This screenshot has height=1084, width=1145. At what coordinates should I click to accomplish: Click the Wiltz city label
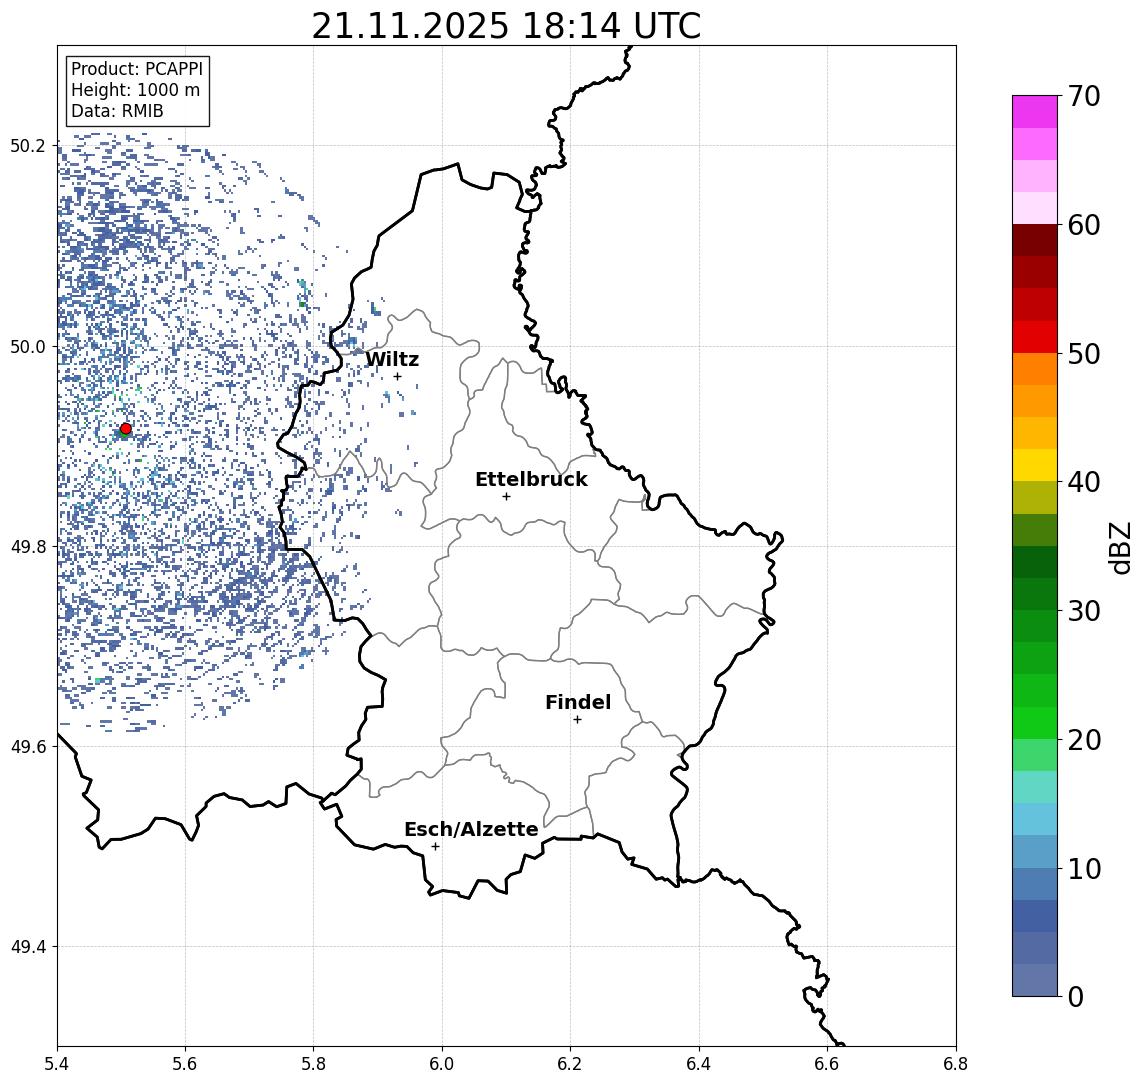pyautogui.click(x=392, y=359)
